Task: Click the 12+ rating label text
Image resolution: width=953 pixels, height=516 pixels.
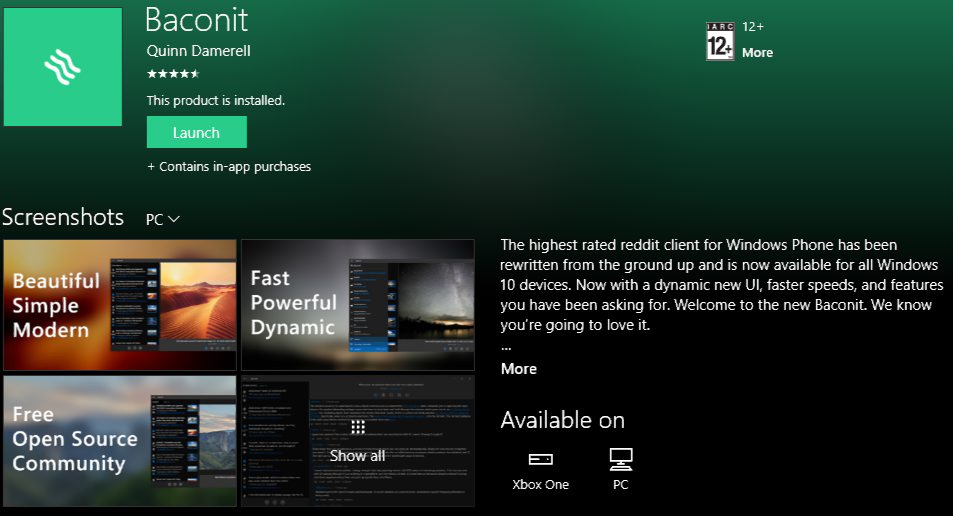Action: tap(753, 27)
